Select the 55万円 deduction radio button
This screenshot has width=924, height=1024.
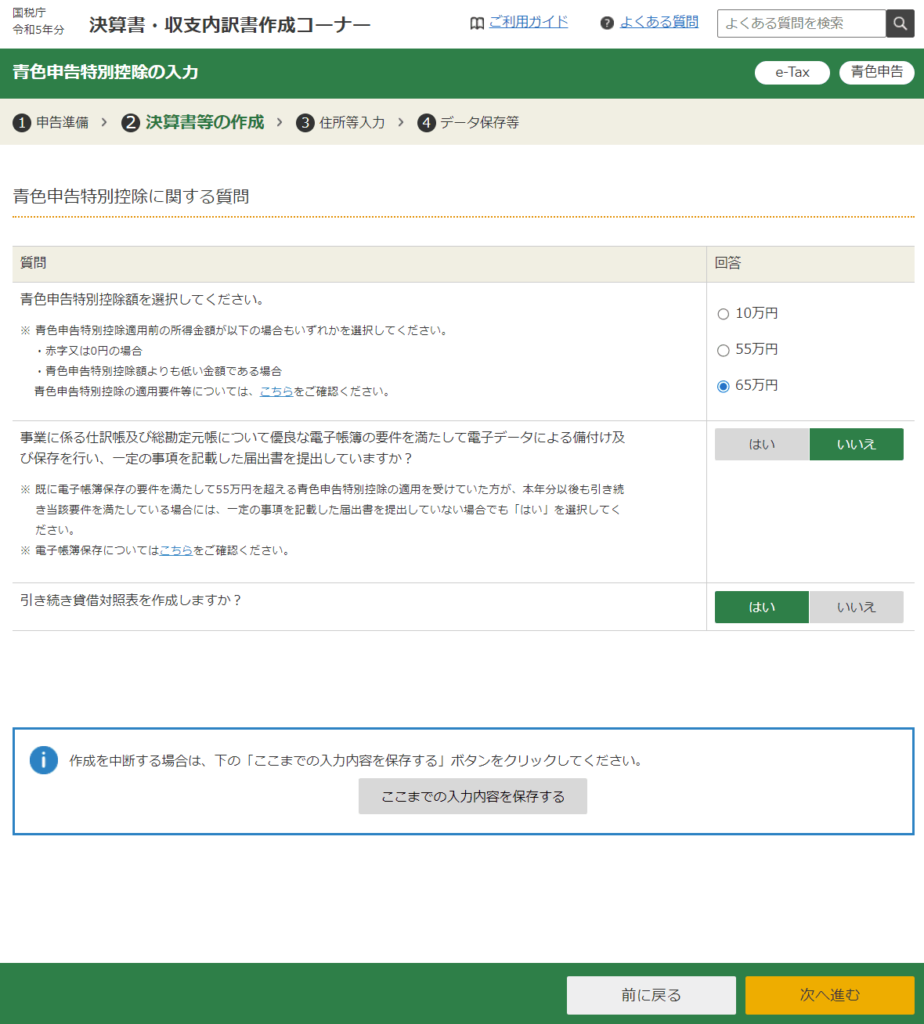coord(723,350)
